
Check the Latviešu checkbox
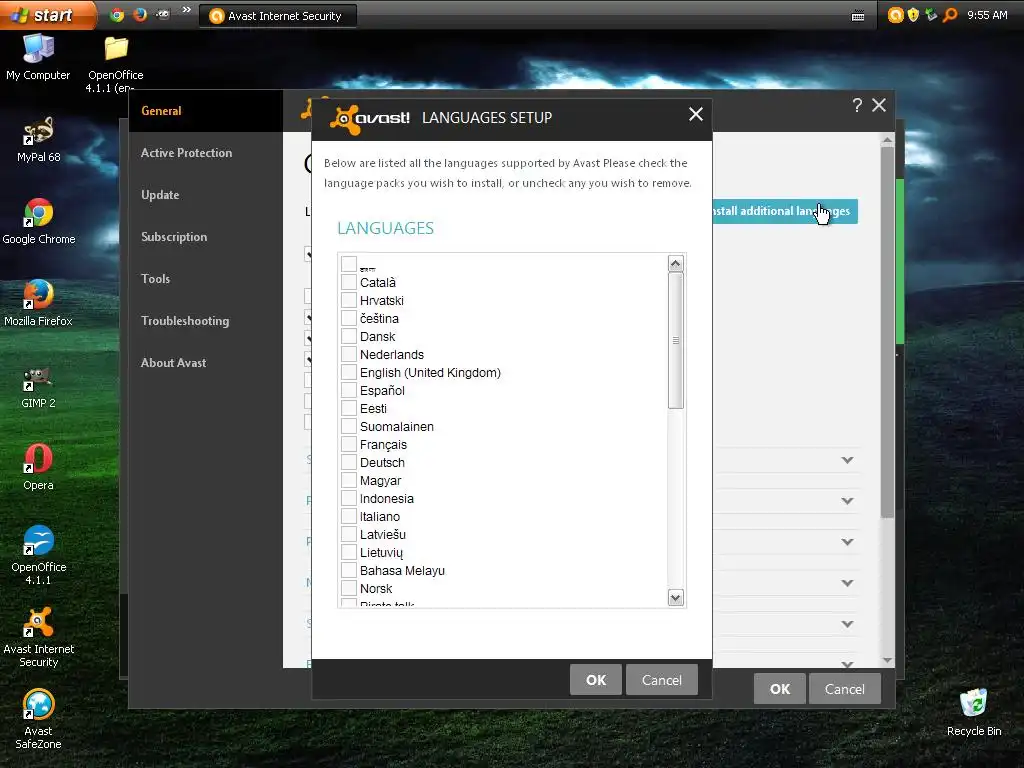point(349,534)
